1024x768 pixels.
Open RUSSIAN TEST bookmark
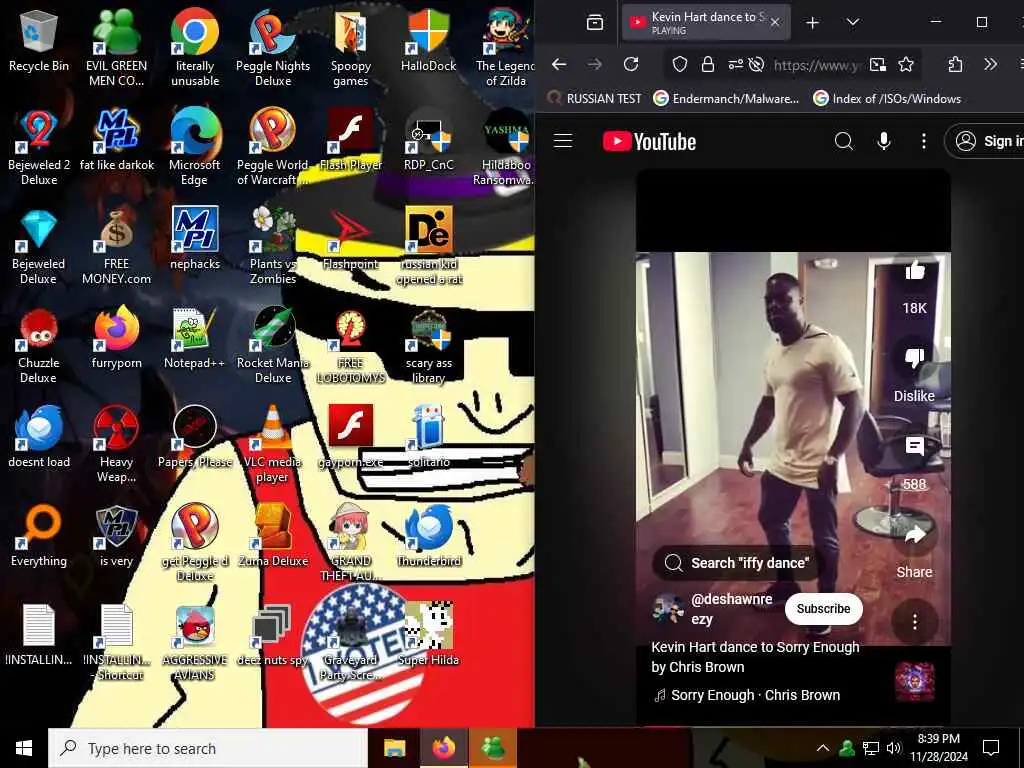595,99
